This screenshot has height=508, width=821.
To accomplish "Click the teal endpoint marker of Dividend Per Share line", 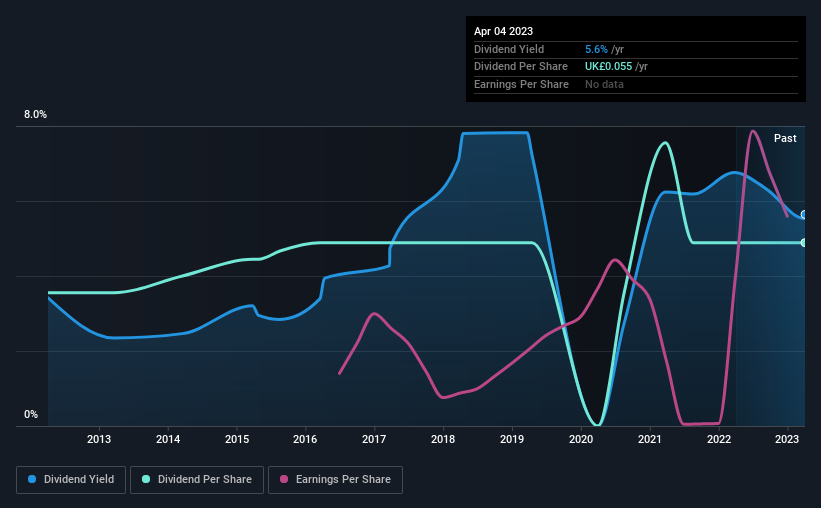I will click(804, 242).
